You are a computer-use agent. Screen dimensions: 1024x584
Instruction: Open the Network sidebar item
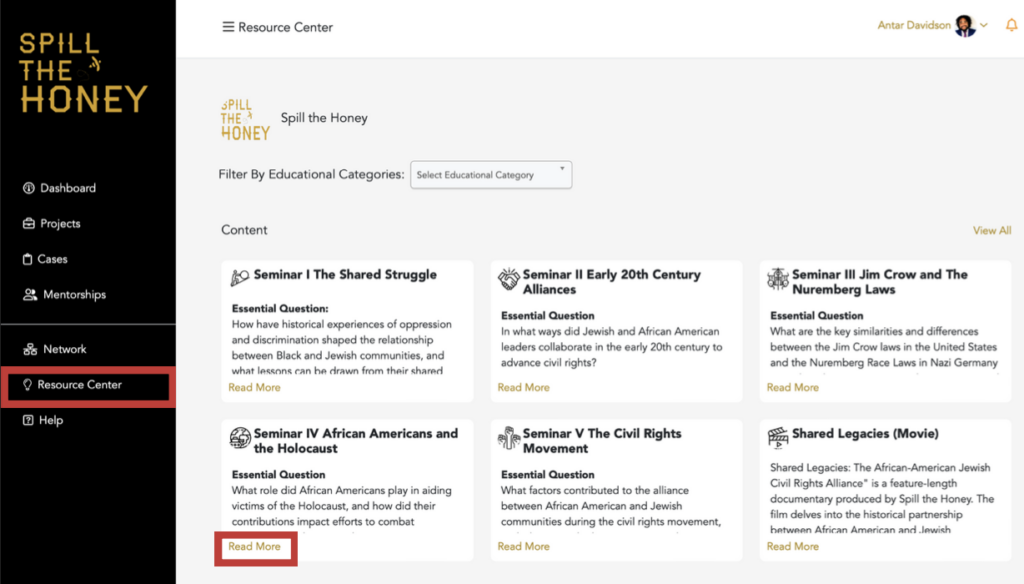64,349
